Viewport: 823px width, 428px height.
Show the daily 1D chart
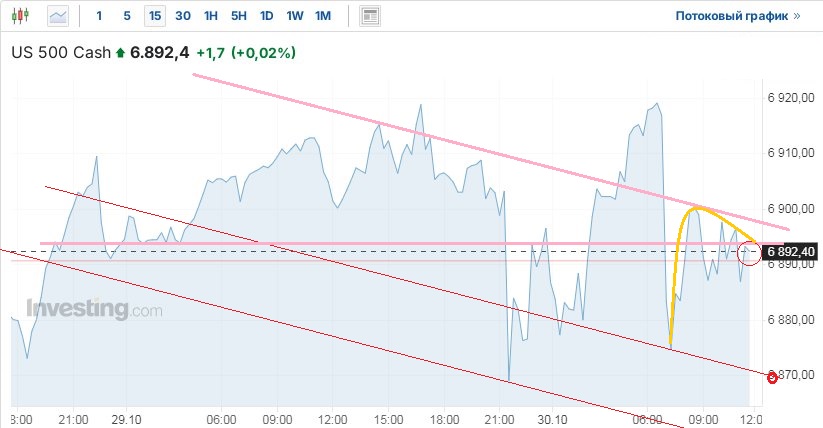[x=266, y=16]
